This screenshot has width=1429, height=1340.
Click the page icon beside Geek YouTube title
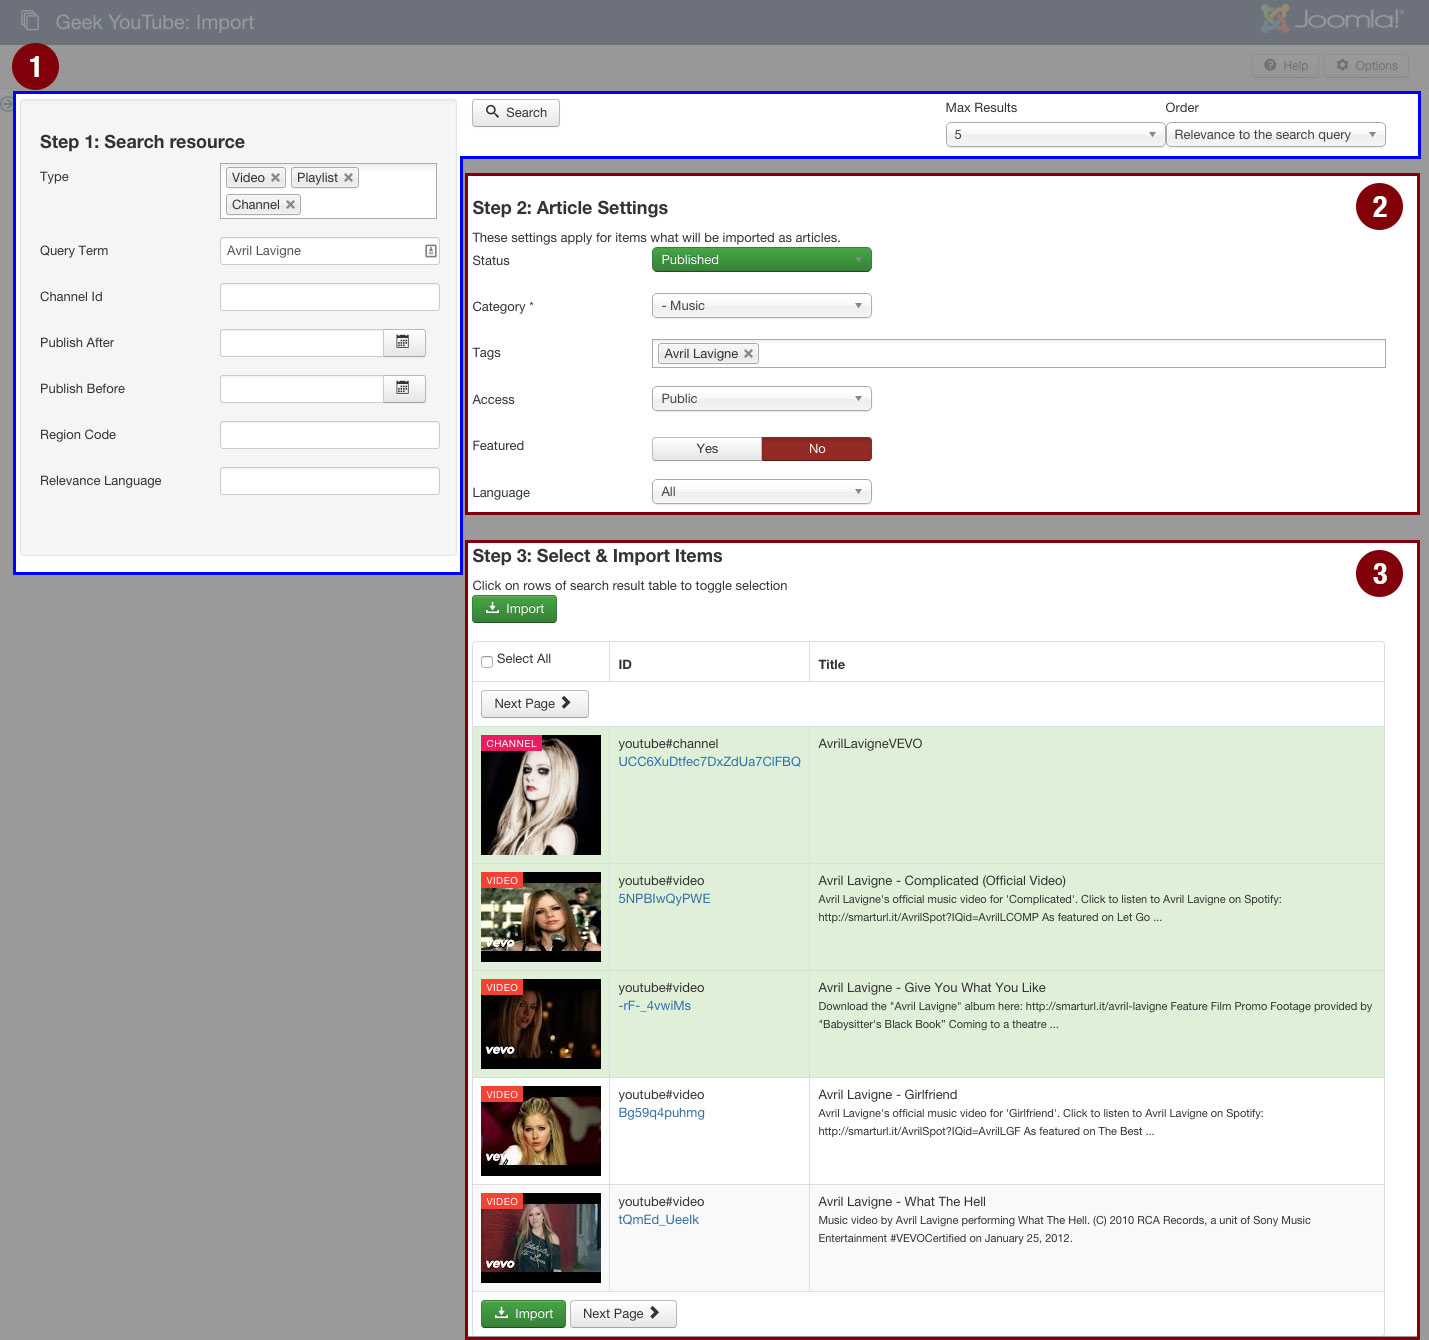pos(30,21)
